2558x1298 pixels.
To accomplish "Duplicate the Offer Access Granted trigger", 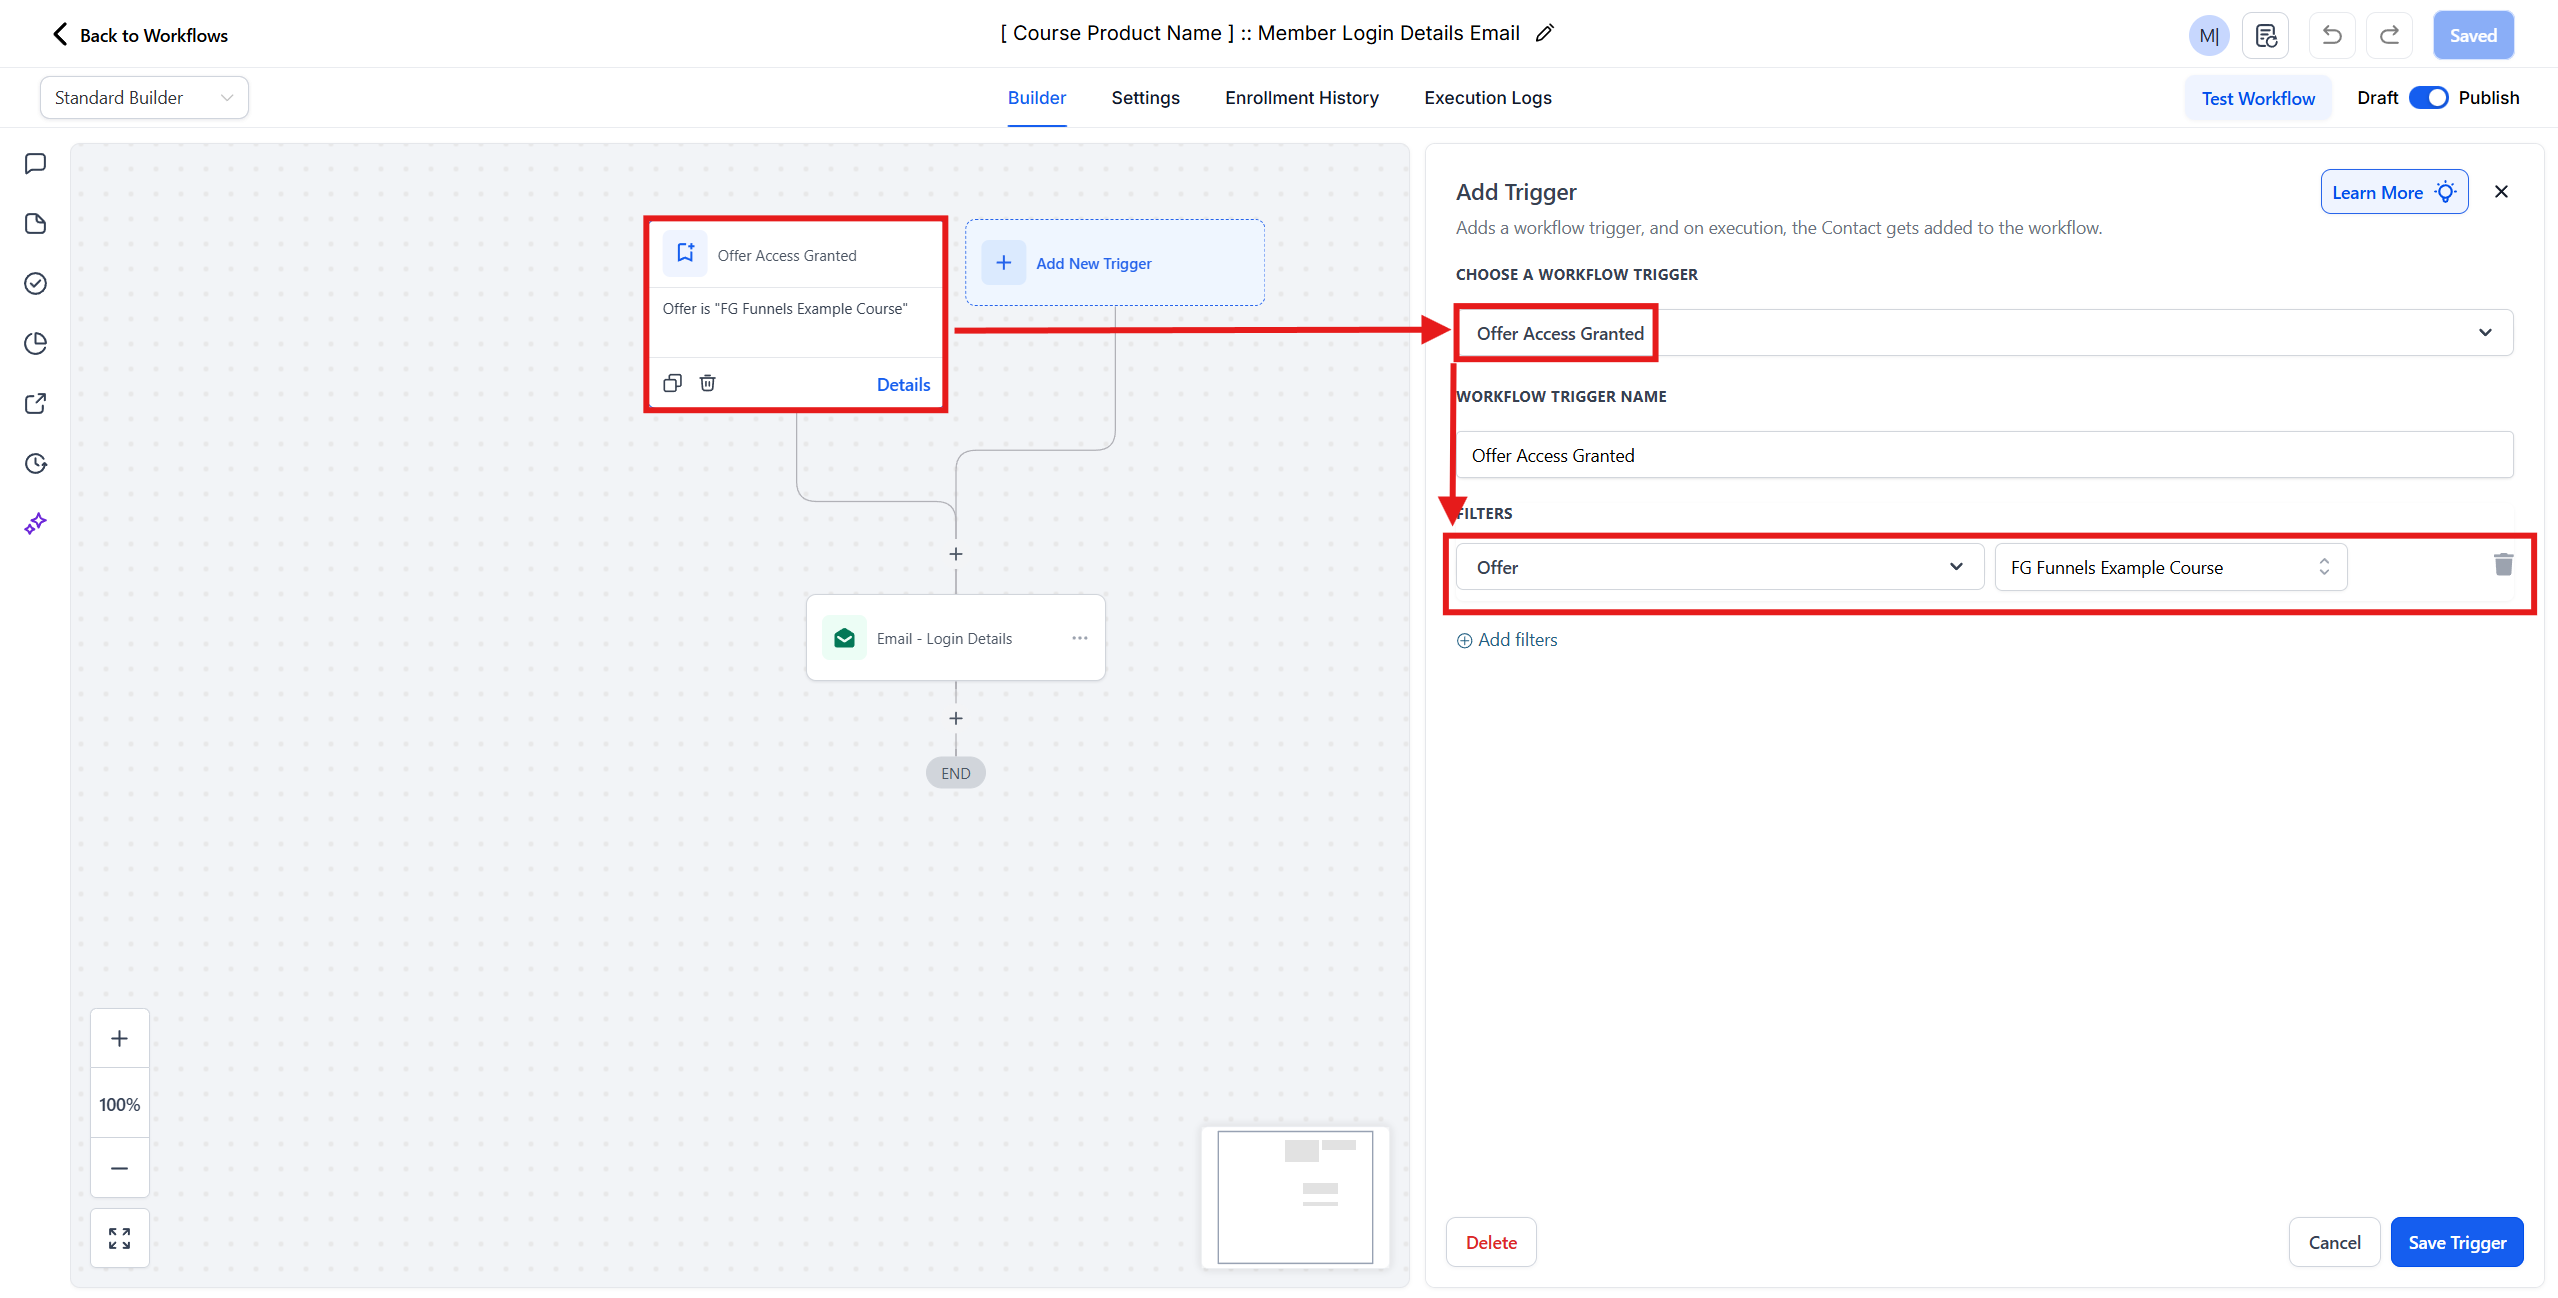I will coord(672,383).
